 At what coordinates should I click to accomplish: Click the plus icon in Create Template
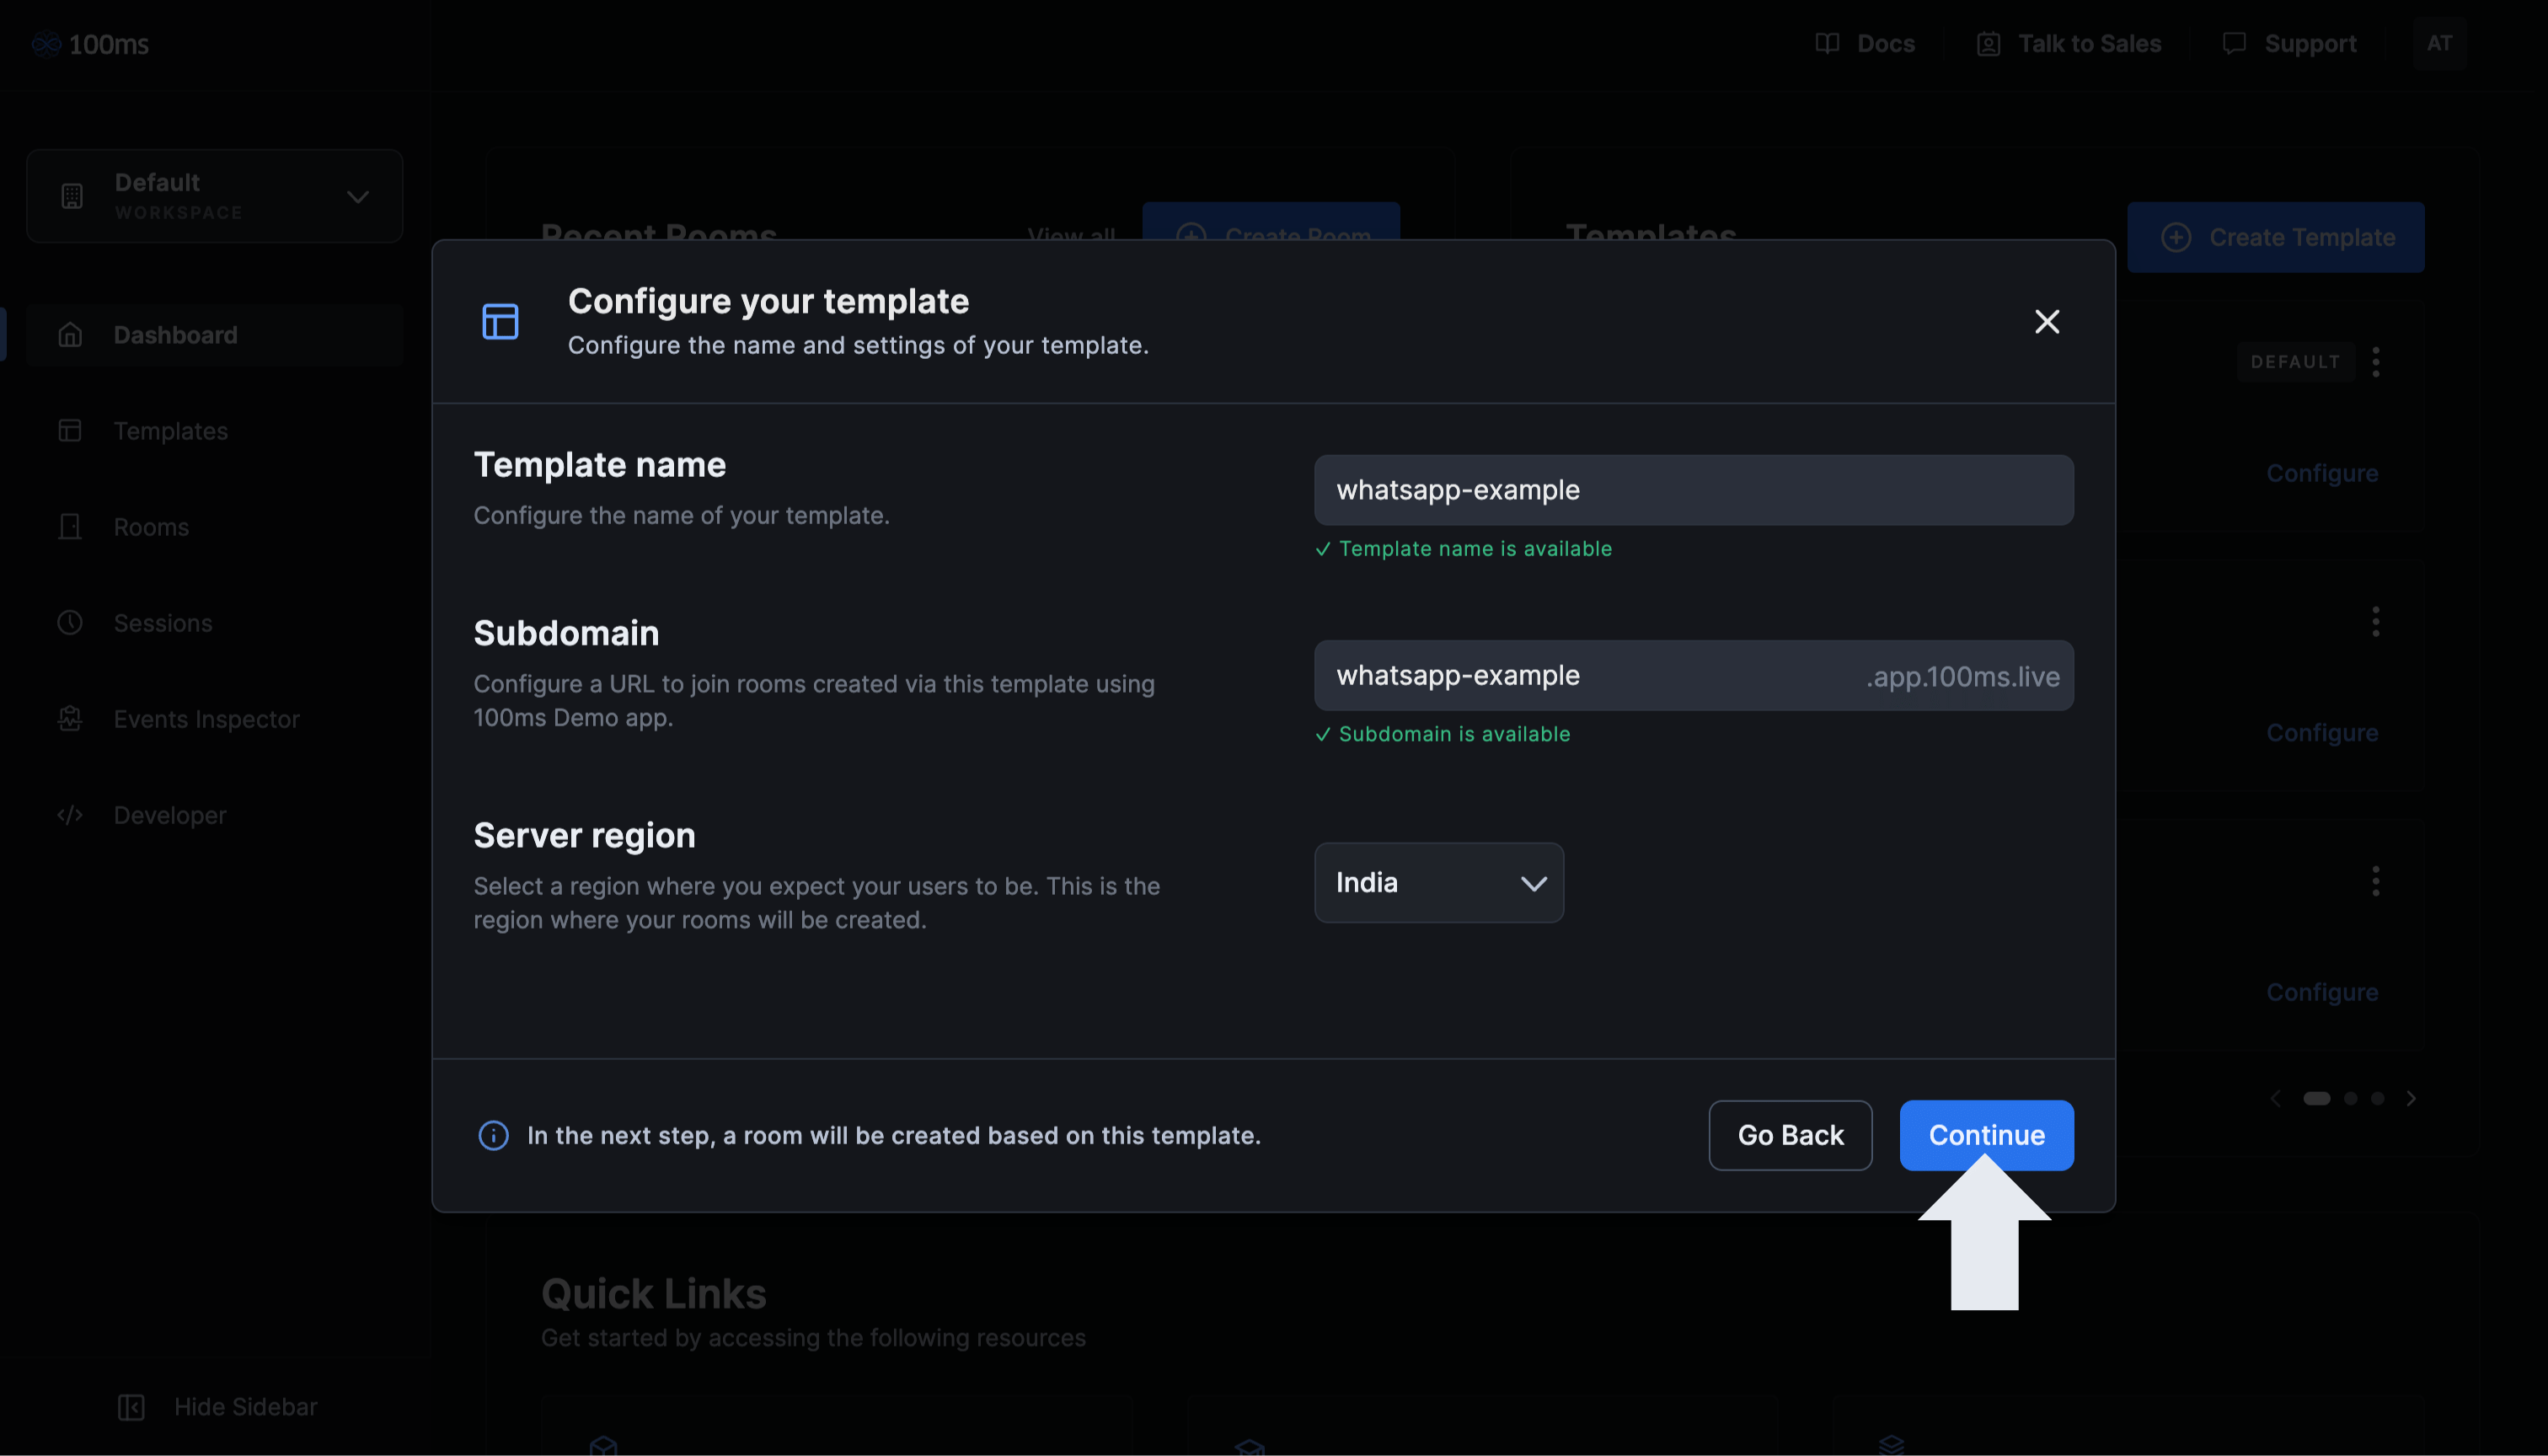coord(2176,237)
